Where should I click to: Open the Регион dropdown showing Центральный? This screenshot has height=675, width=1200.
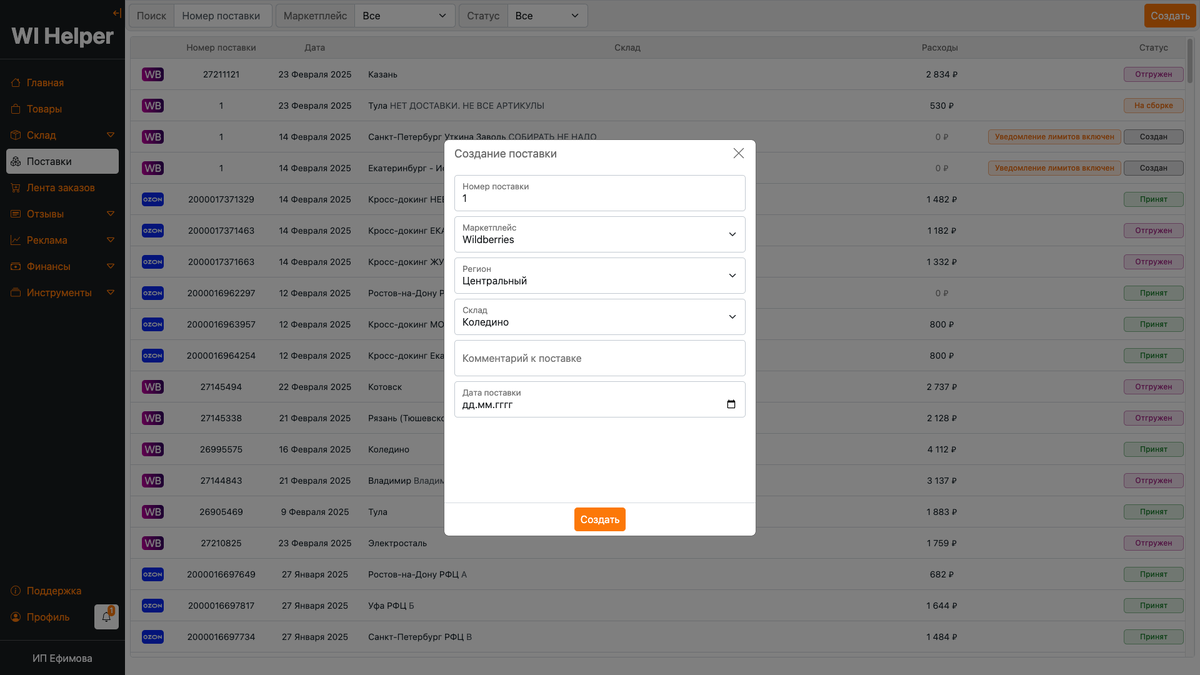(600, 276)
